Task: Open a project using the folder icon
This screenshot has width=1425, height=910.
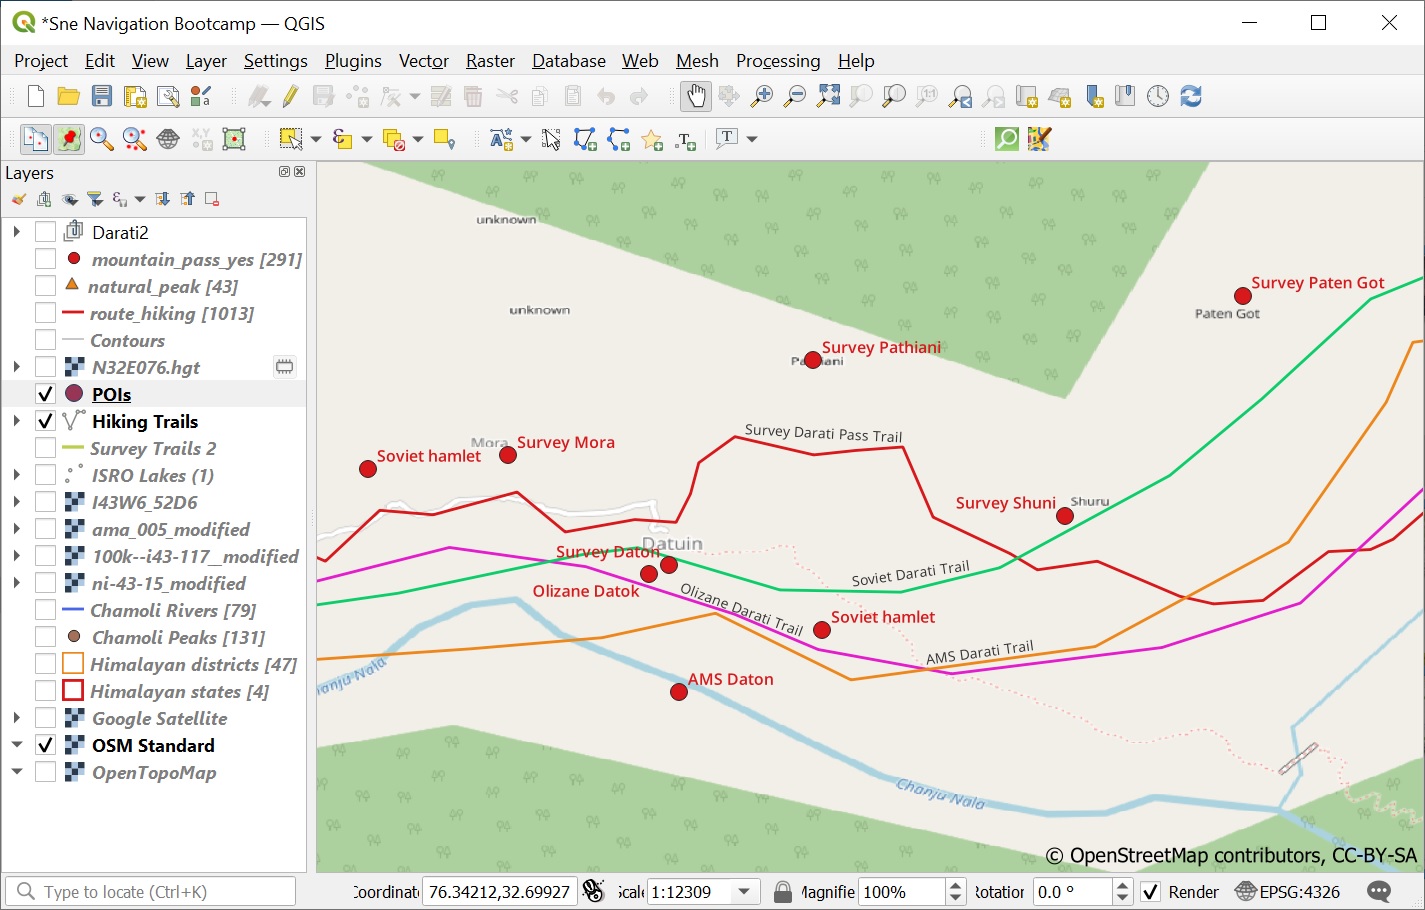Action: (69, 96)
